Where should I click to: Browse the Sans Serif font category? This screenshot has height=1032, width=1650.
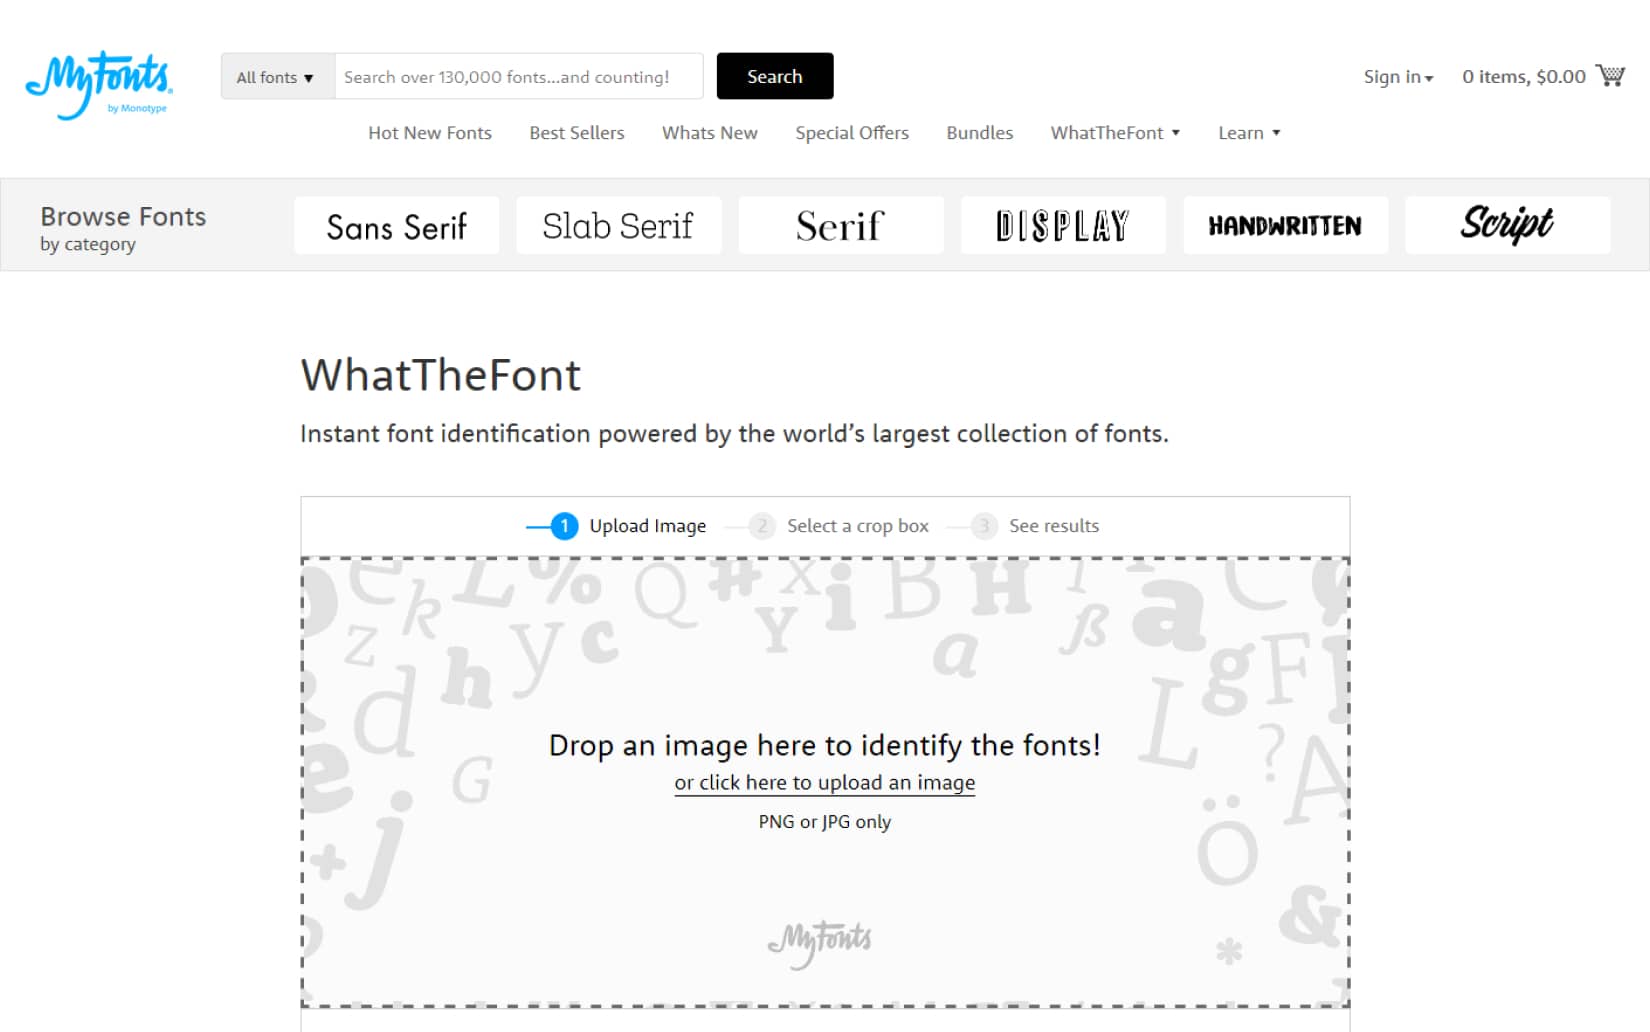pyautogui.click(x=396, y=226)
